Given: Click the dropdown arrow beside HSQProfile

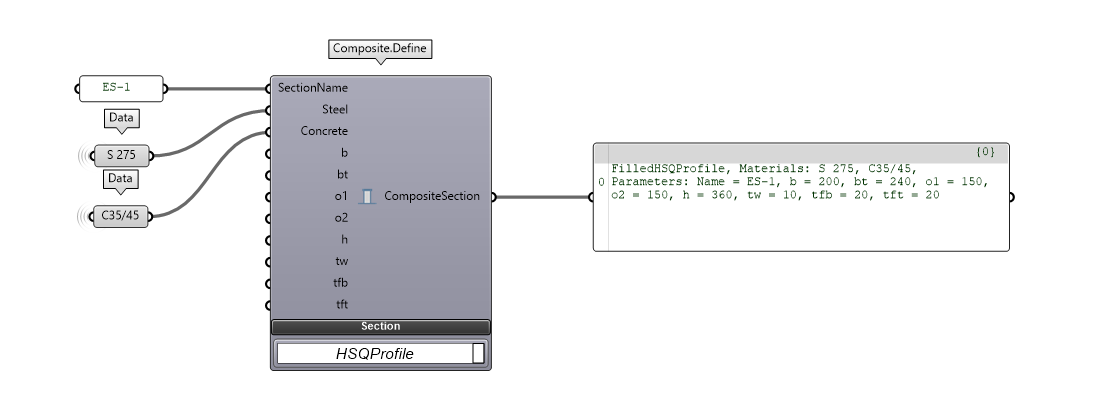Looking at the screenshot, I should coord(478,354).
